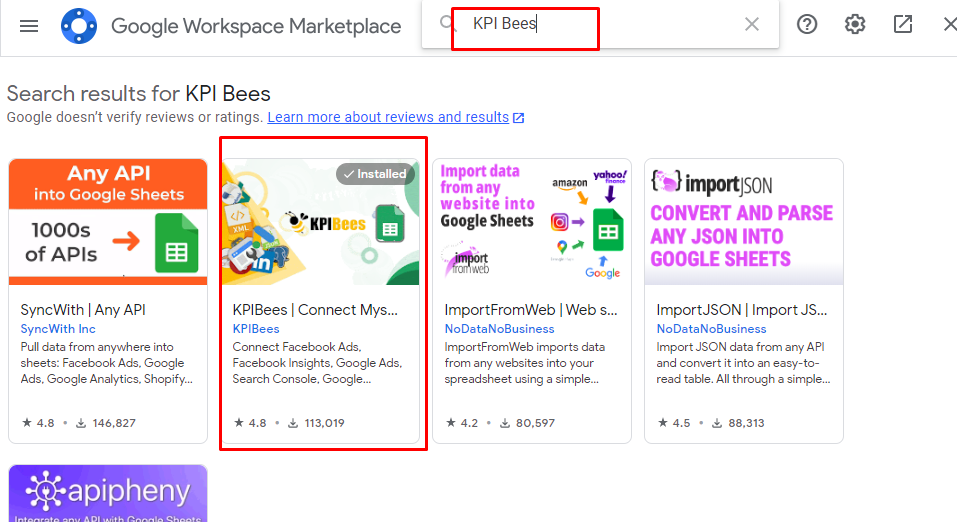The height and width of the screenshot is (522, 957).
Task: Click the Google Workspace Marketplace logo
Action: (x=79, y=26)
